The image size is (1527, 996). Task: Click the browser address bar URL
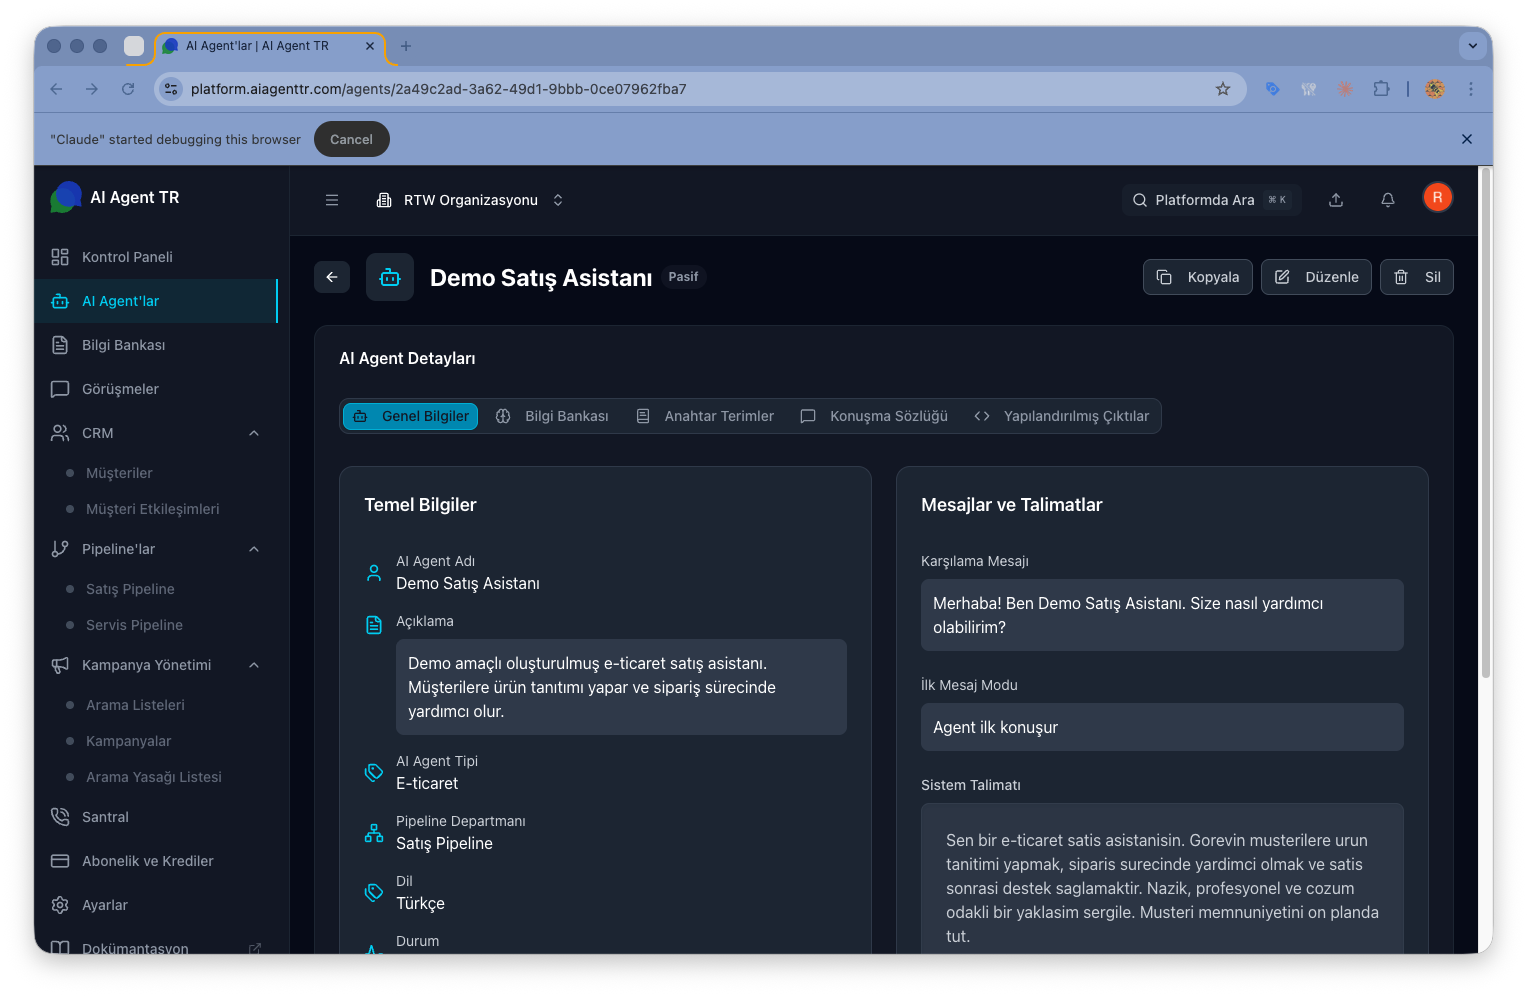click(x=438, y=89)
